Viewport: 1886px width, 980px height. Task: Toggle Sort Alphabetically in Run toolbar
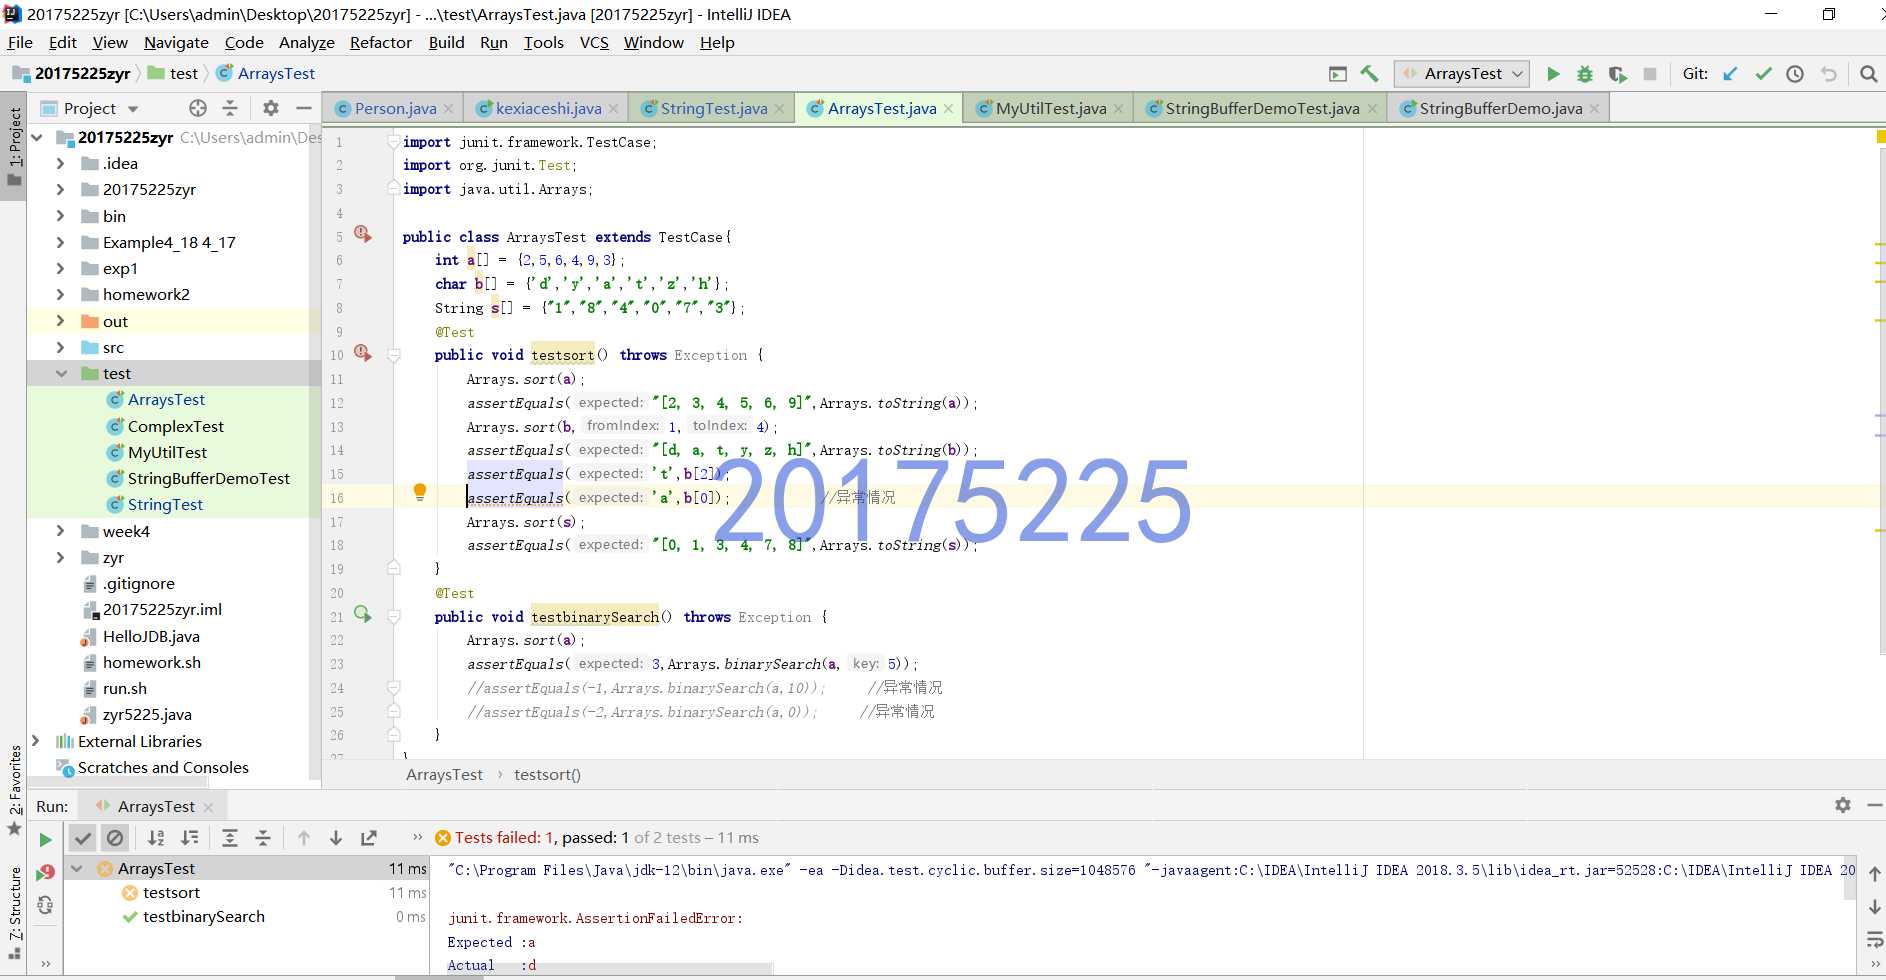click(156, 838)
